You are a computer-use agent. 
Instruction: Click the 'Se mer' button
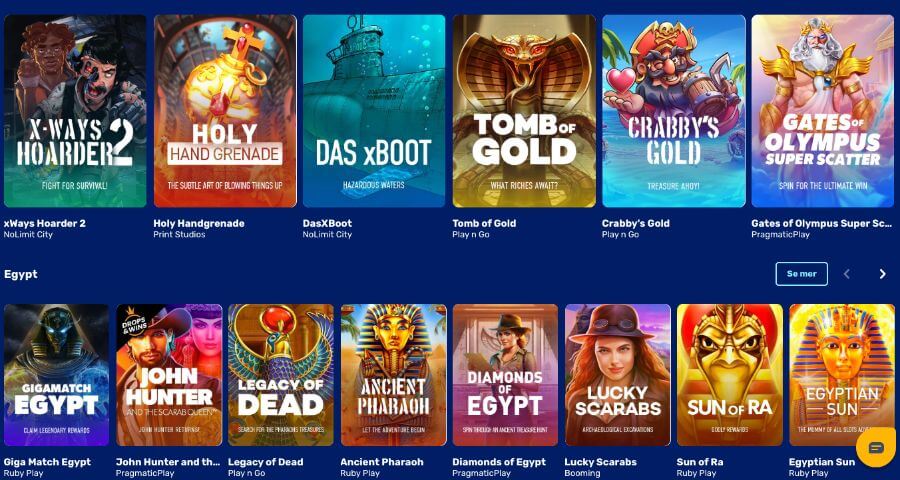pos(801,274)
